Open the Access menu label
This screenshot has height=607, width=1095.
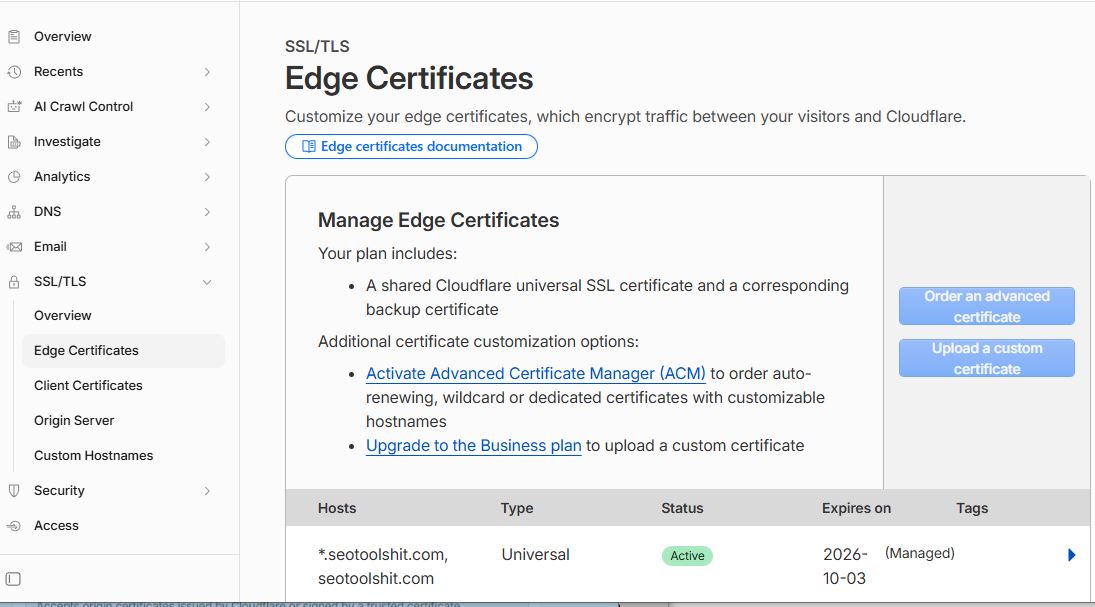pos(56,525)
